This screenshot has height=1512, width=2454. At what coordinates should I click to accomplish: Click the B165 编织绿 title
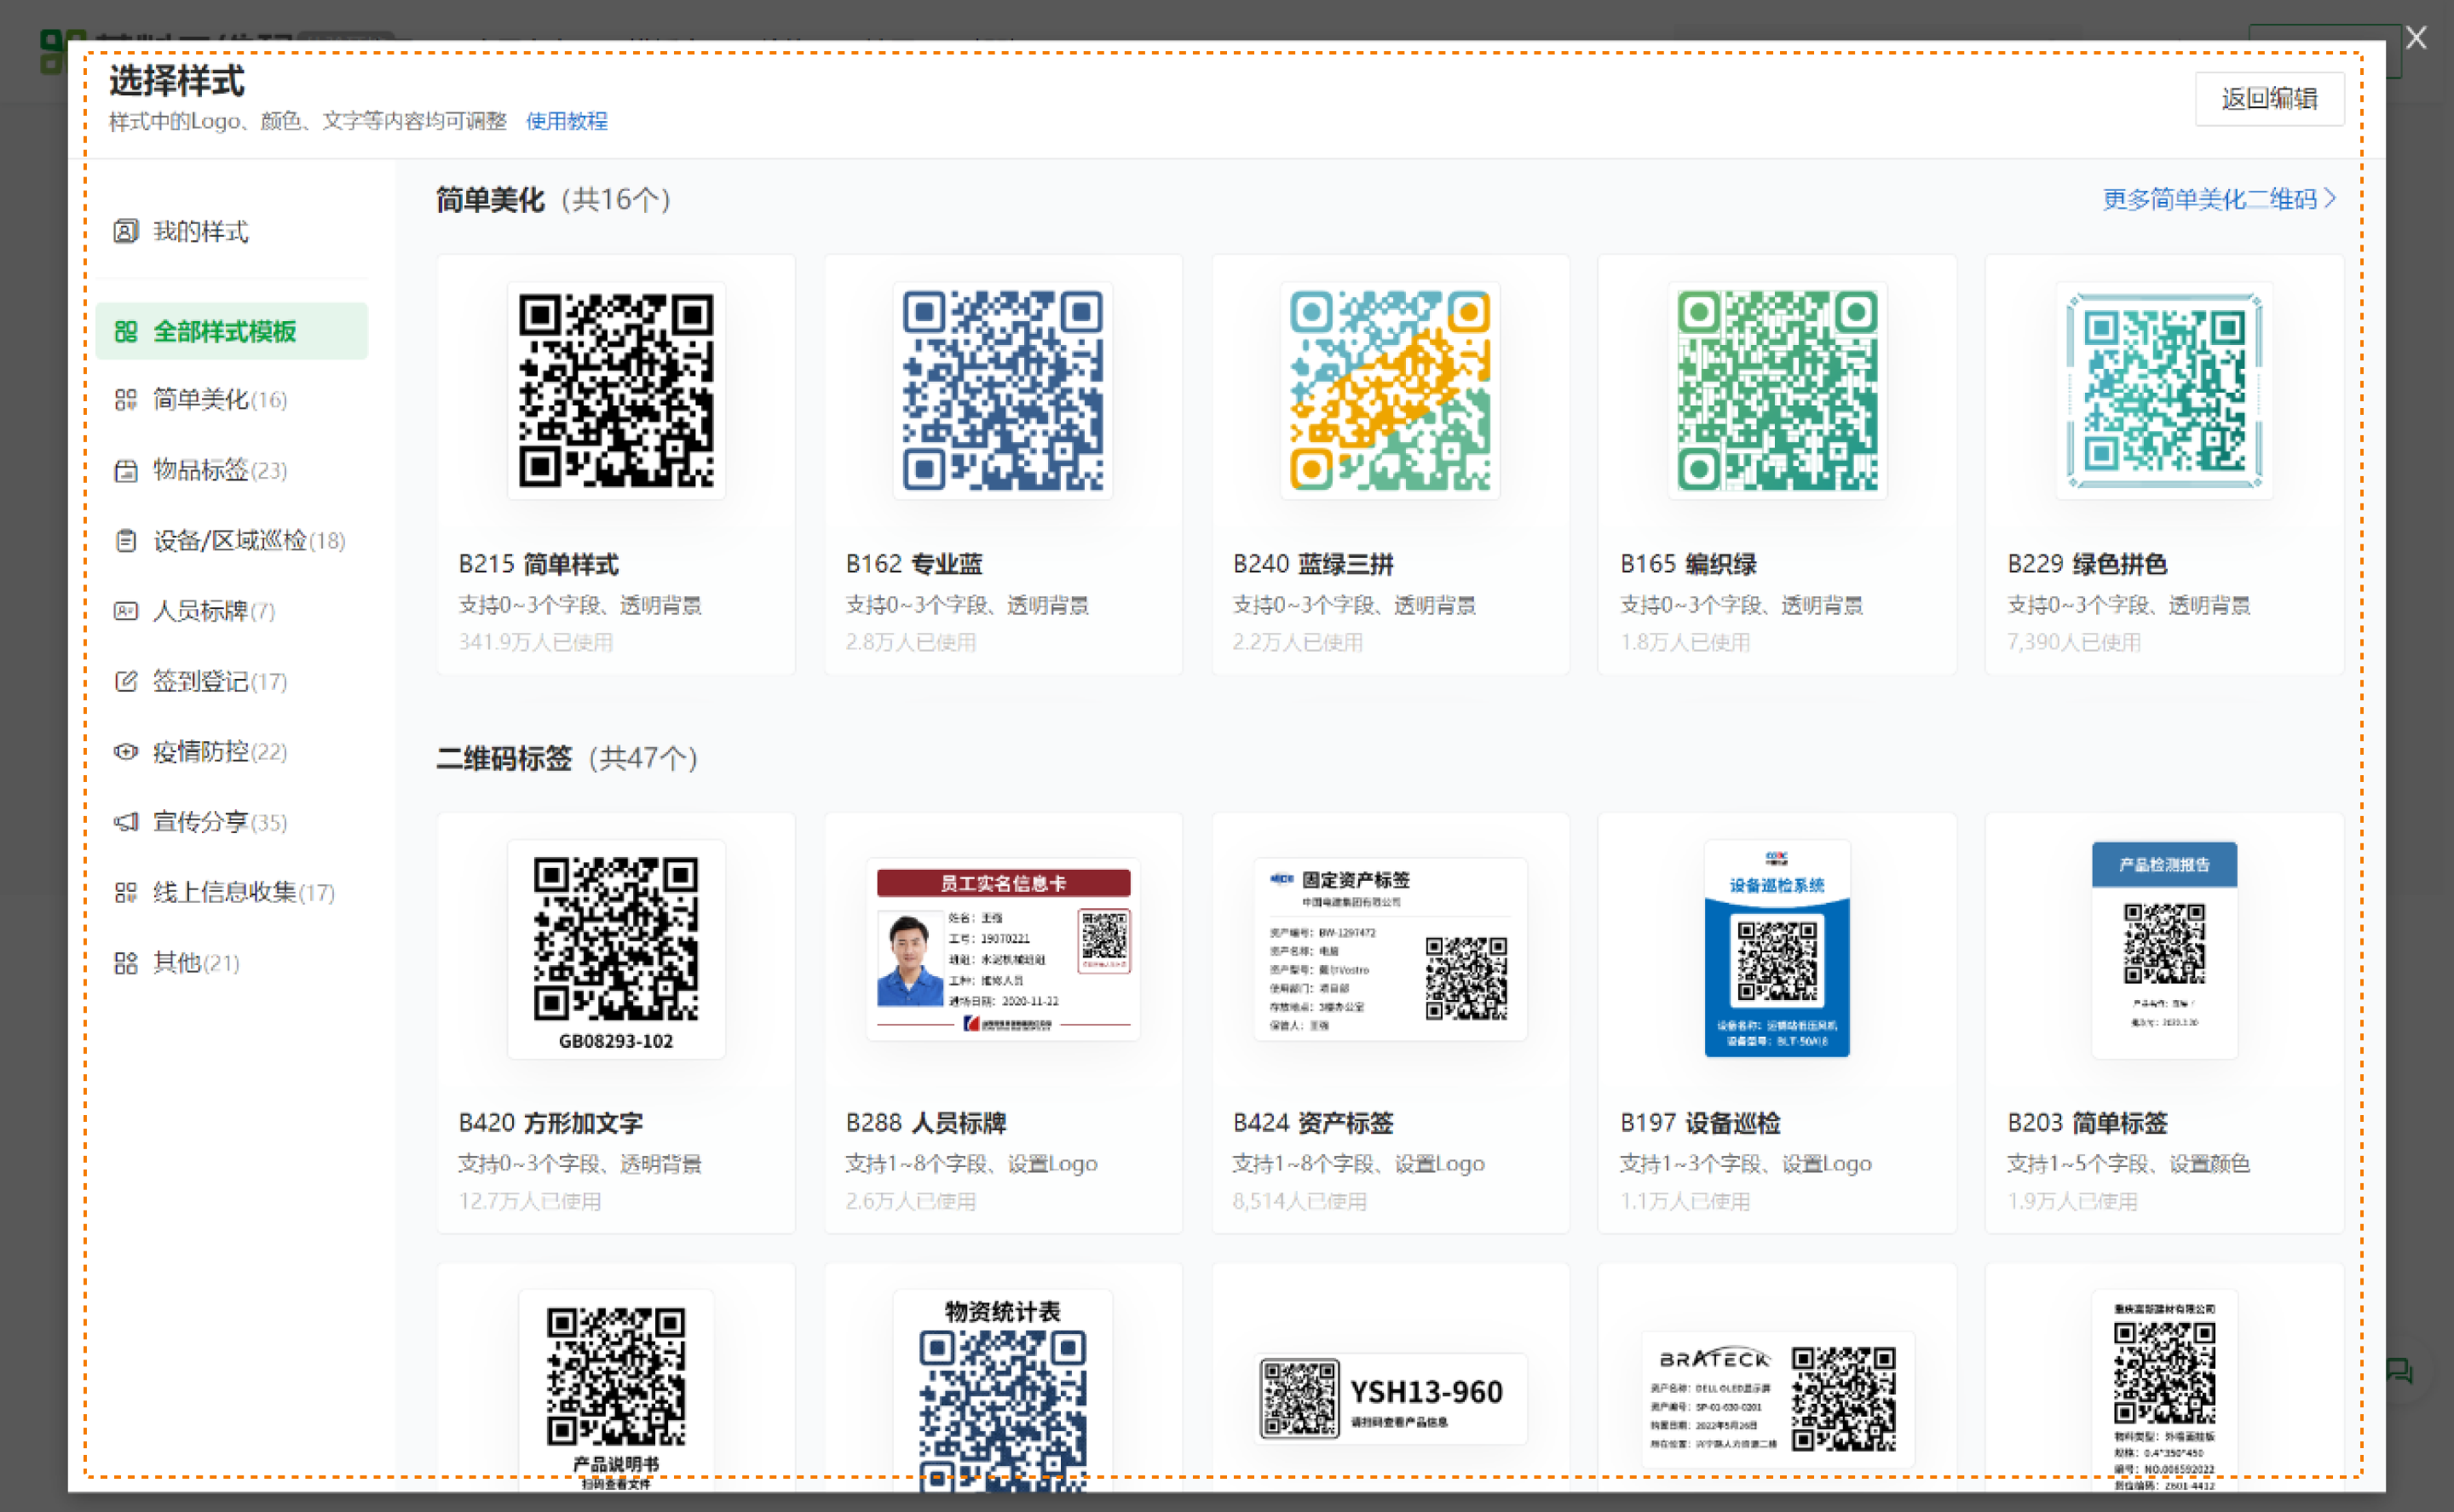[x=1688, y=564]
